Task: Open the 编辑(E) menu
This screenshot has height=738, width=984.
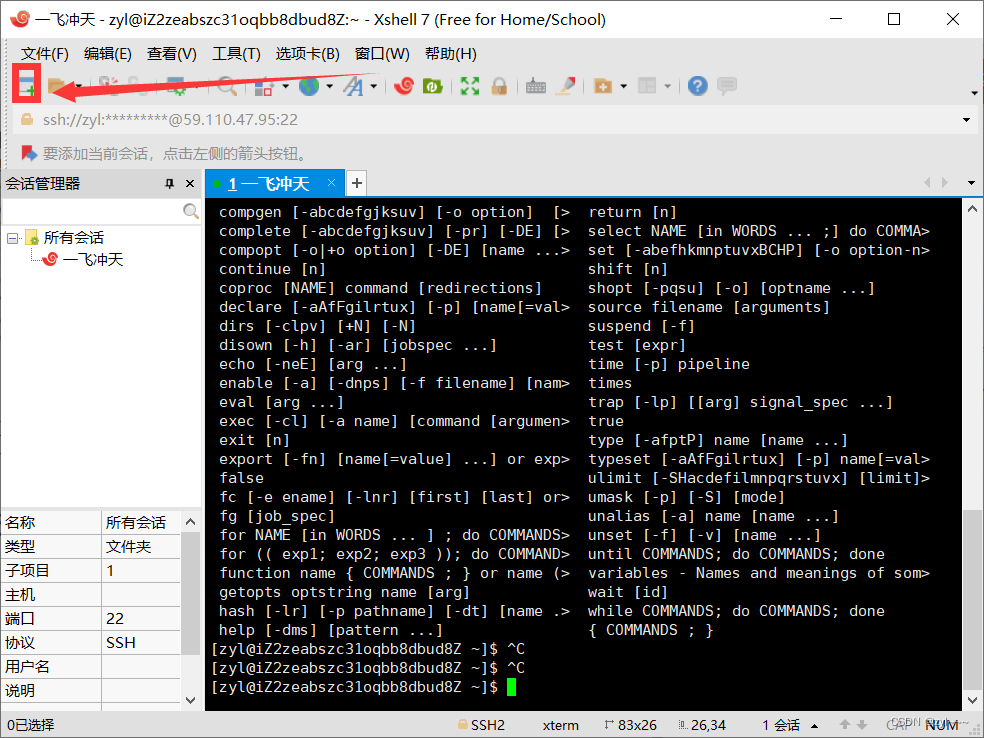Action: tap(107, 54)
